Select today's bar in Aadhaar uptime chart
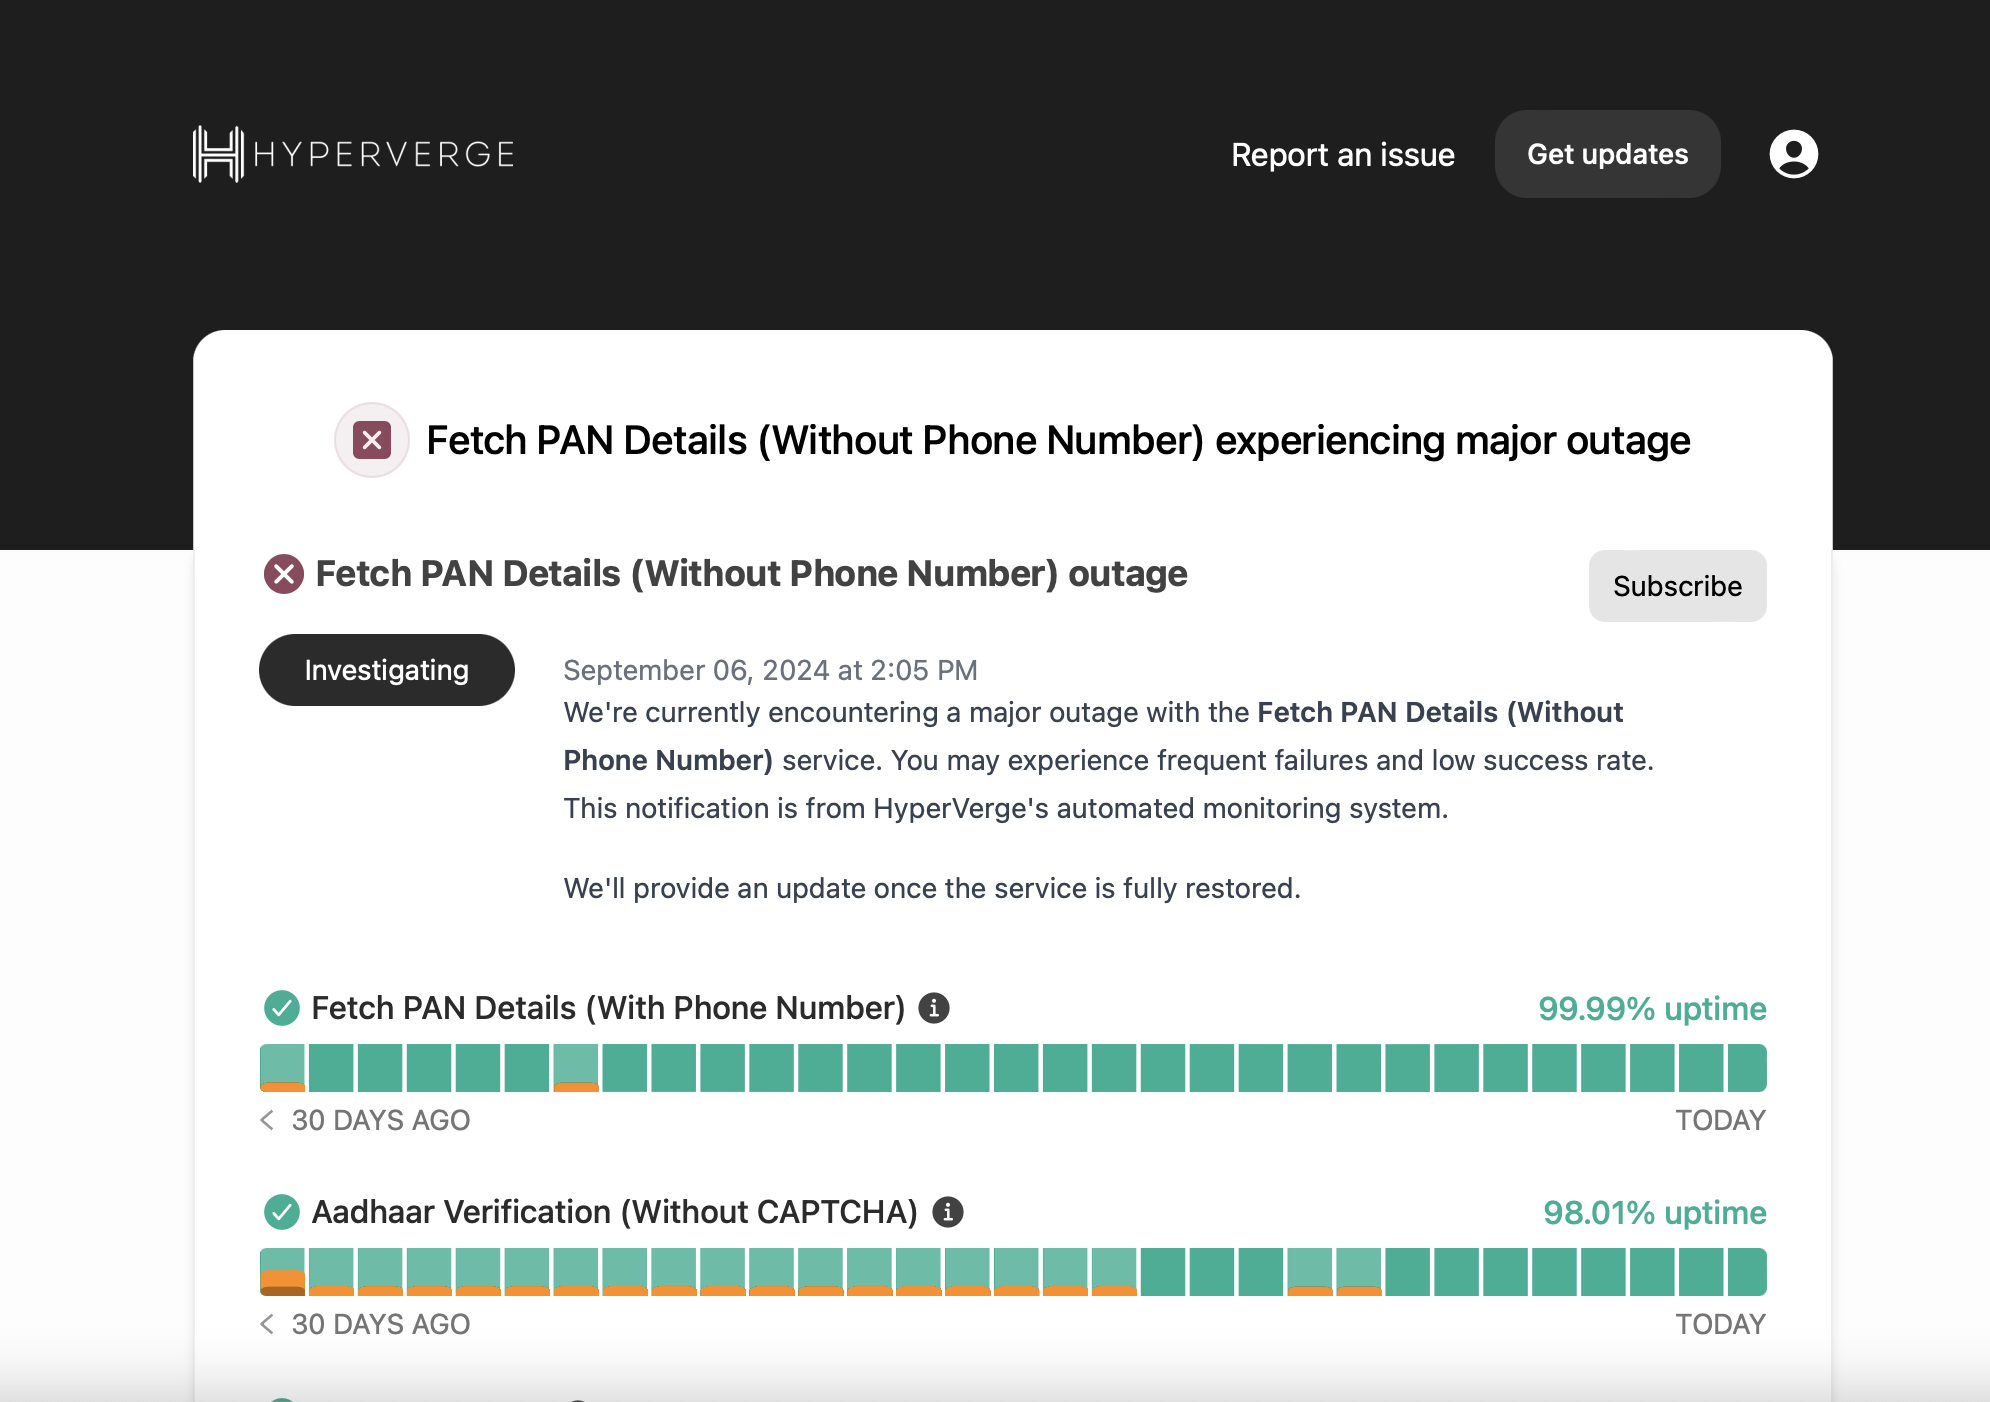This screenshot has height=1402, width=1990. point(1746,1272)
